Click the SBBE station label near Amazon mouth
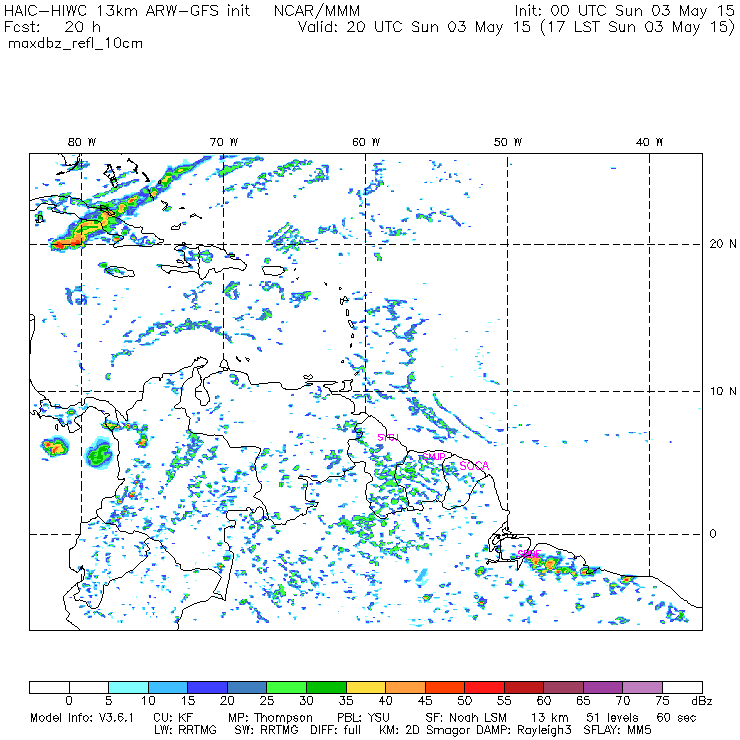Viewport: 740px width, 740px height. 529,553
